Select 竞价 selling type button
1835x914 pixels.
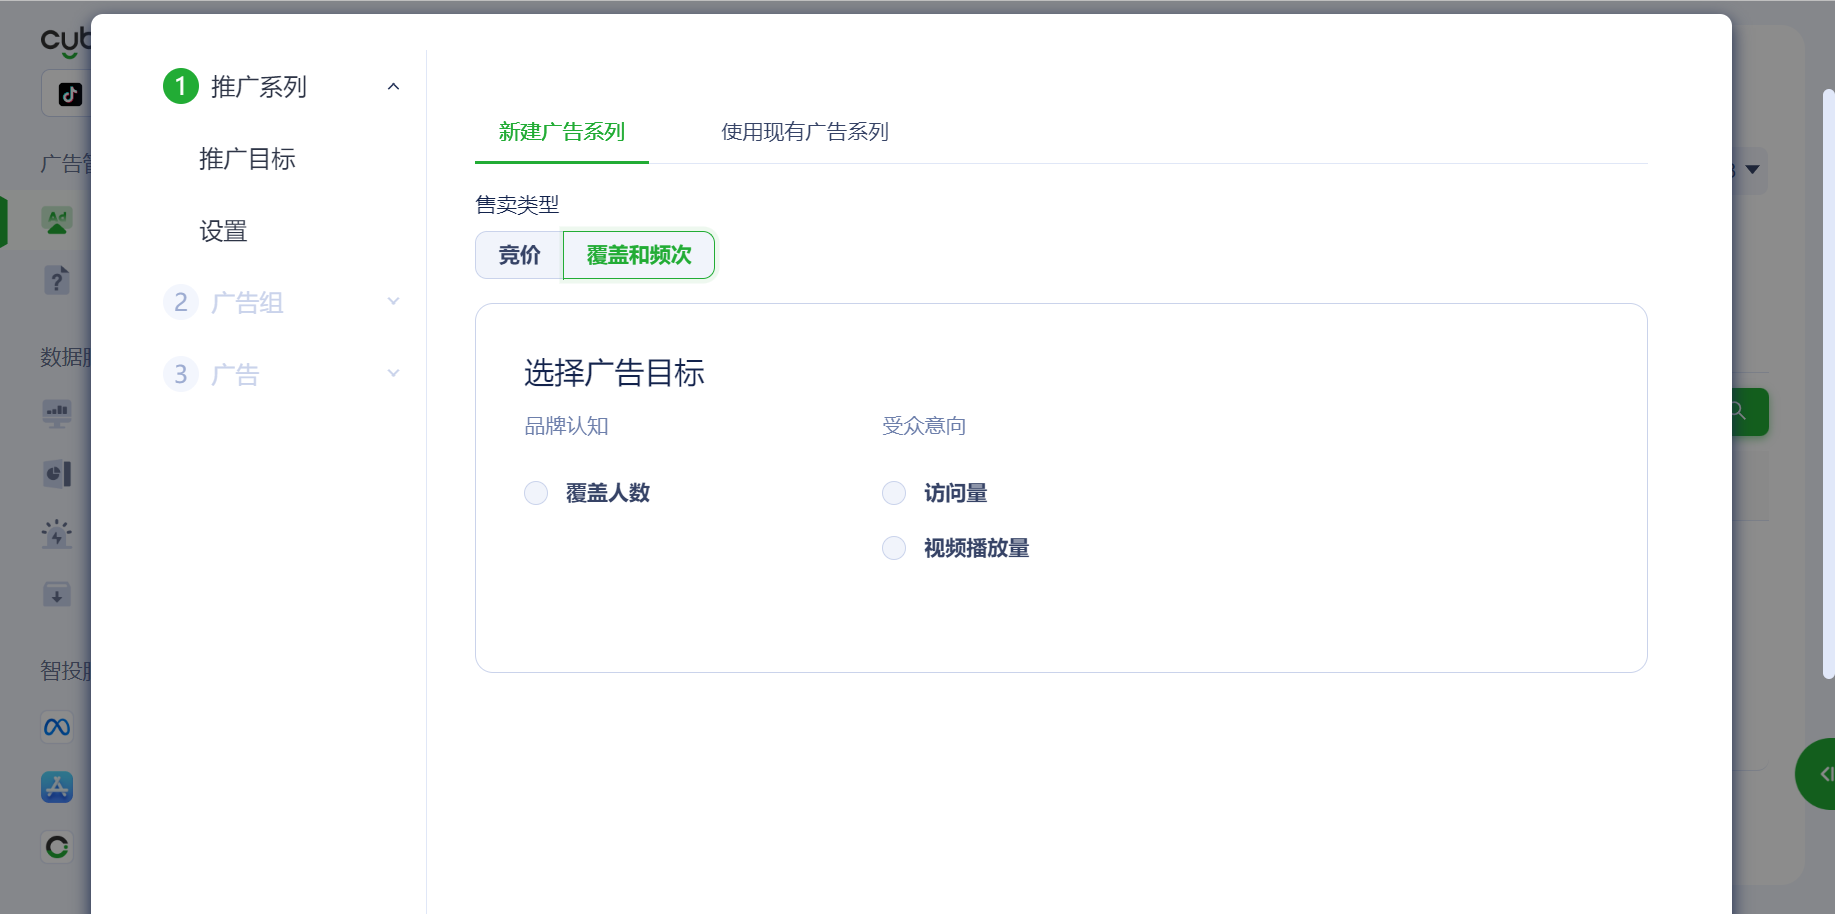point(519,255)
